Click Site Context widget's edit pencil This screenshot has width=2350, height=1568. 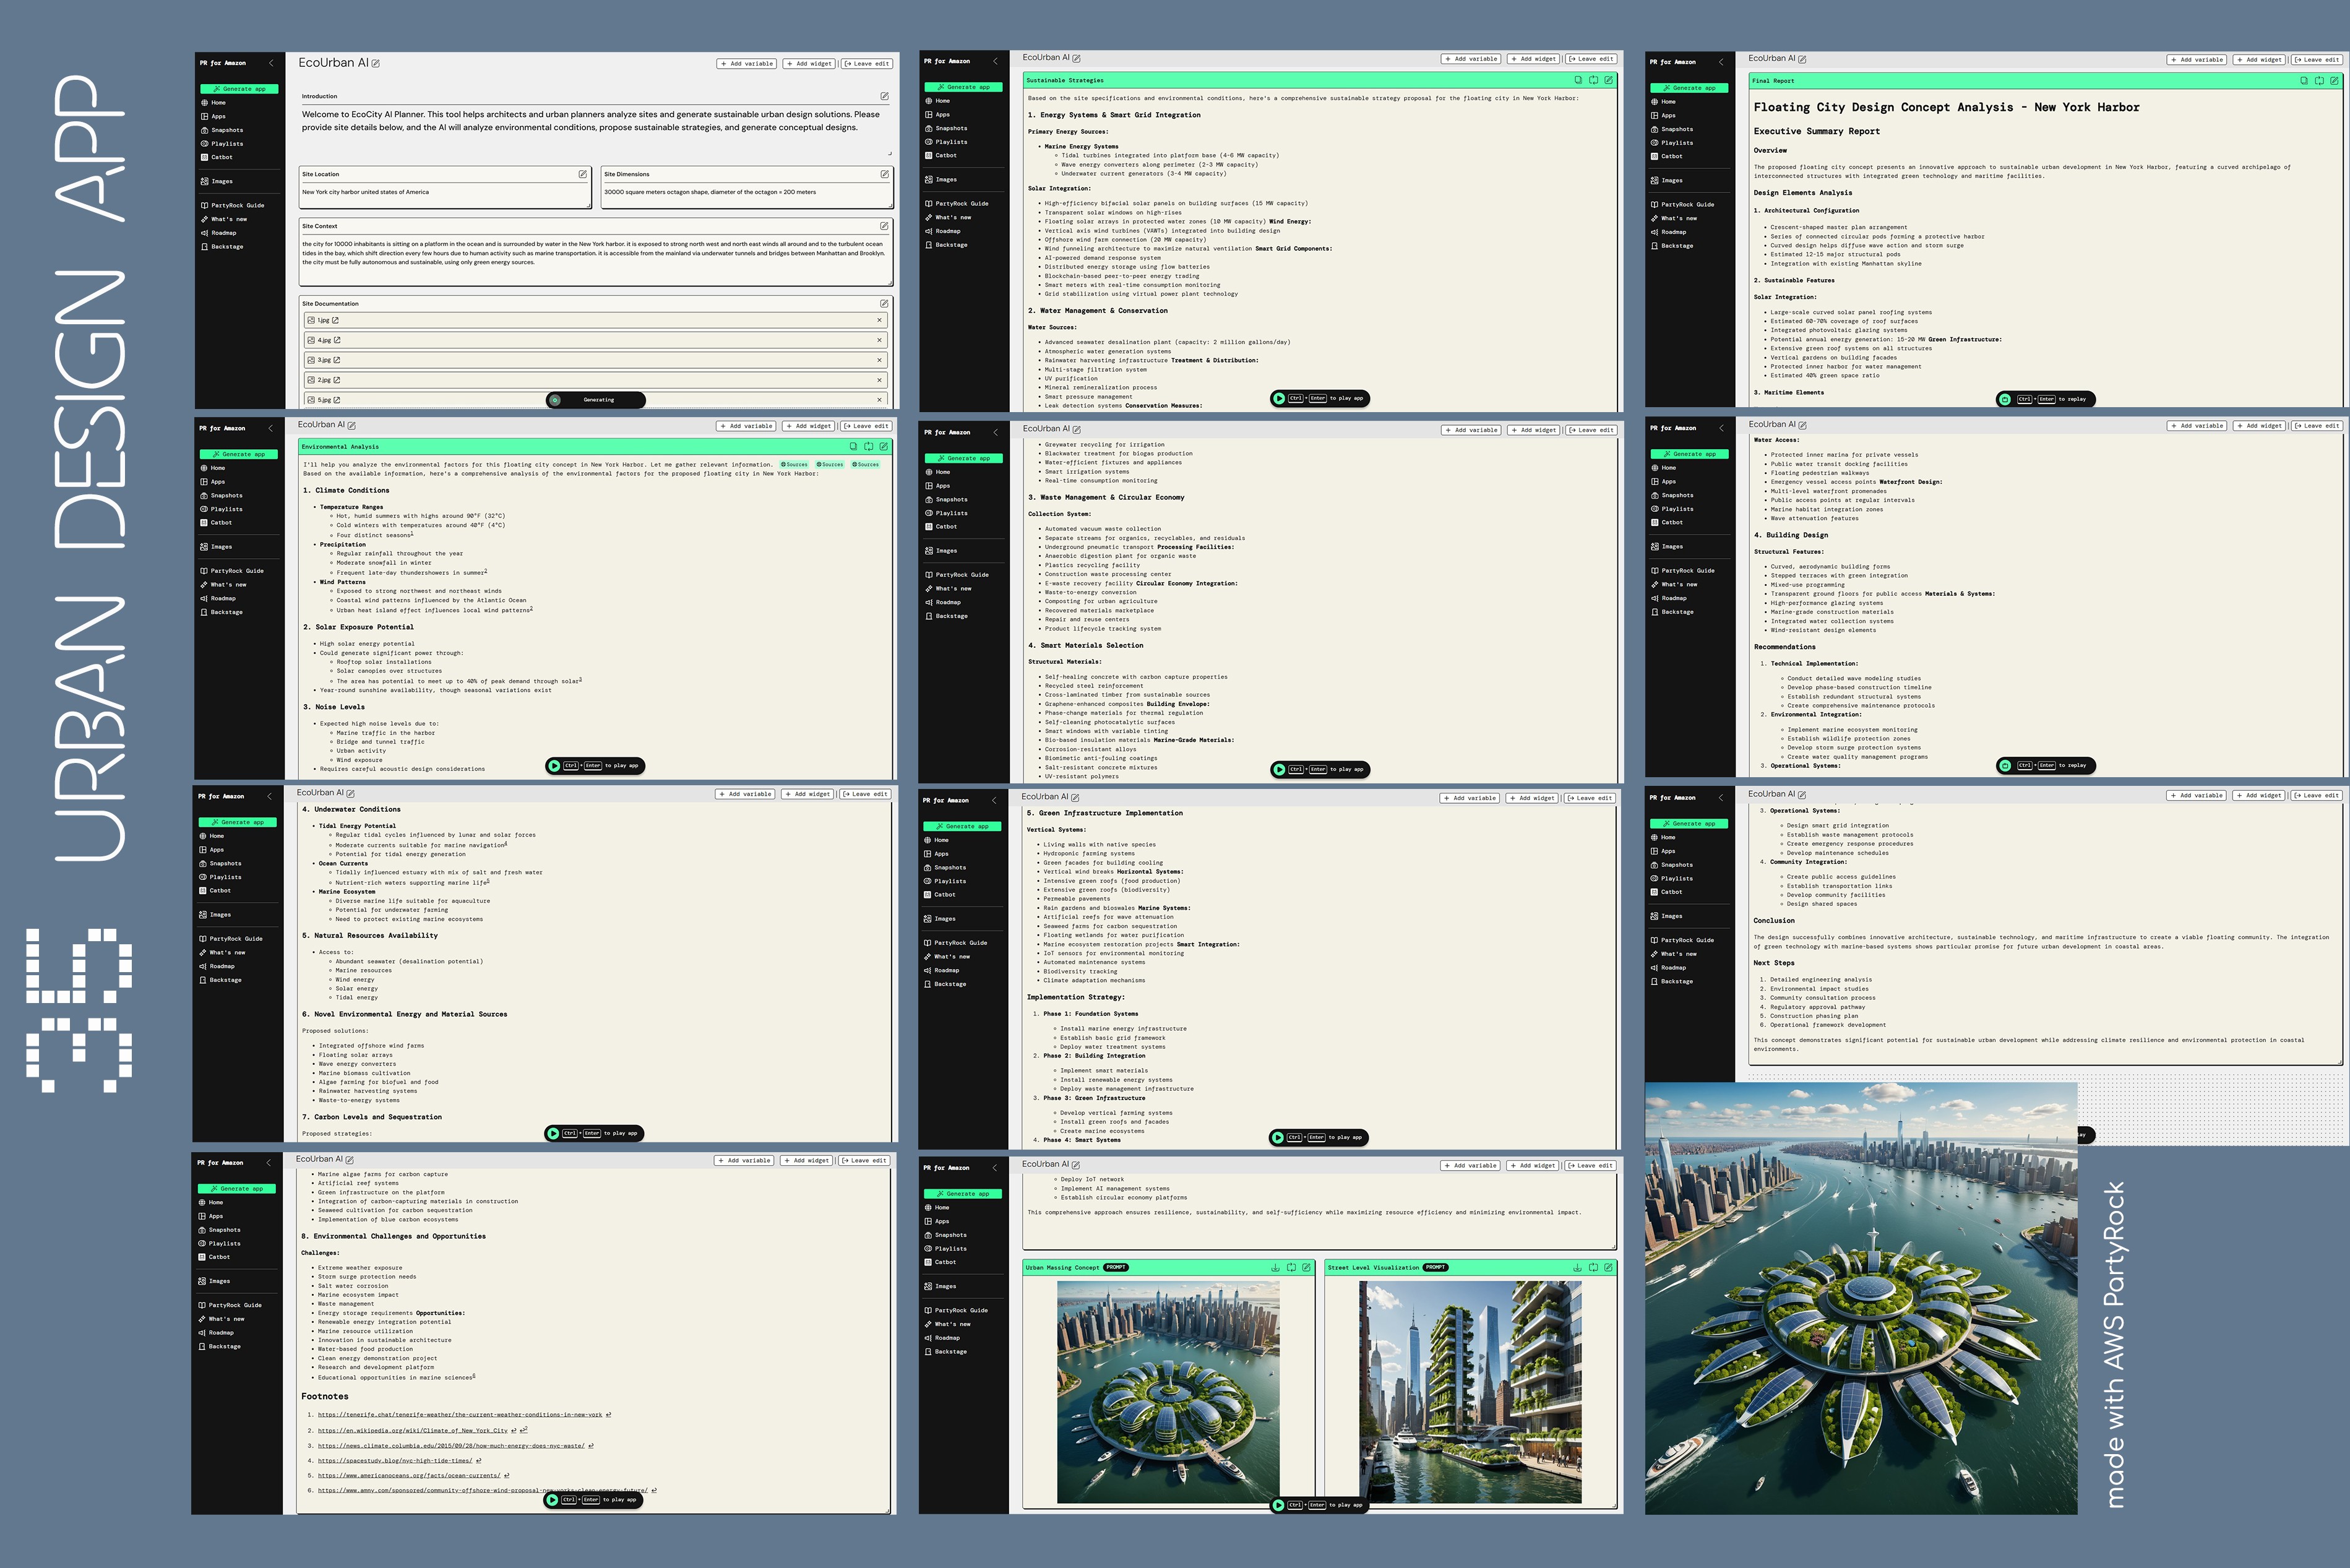(884, 226)
